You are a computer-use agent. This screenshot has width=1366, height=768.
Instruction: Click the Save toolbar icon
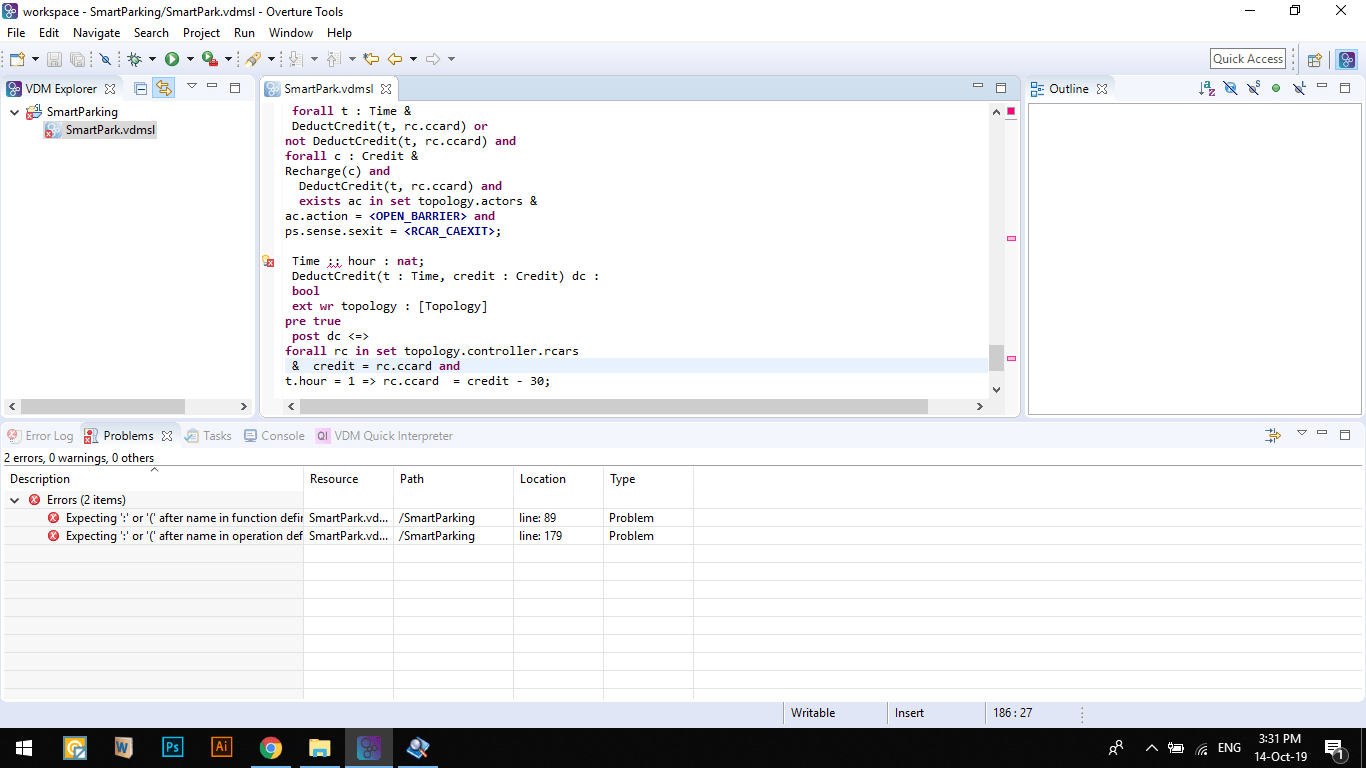[x=54, y=59]
